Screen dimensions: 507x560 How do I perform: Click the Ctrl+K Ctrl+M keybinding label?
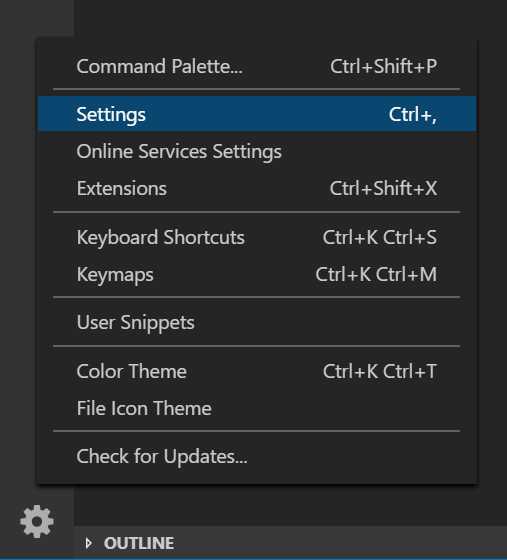(x=376, y=274)
